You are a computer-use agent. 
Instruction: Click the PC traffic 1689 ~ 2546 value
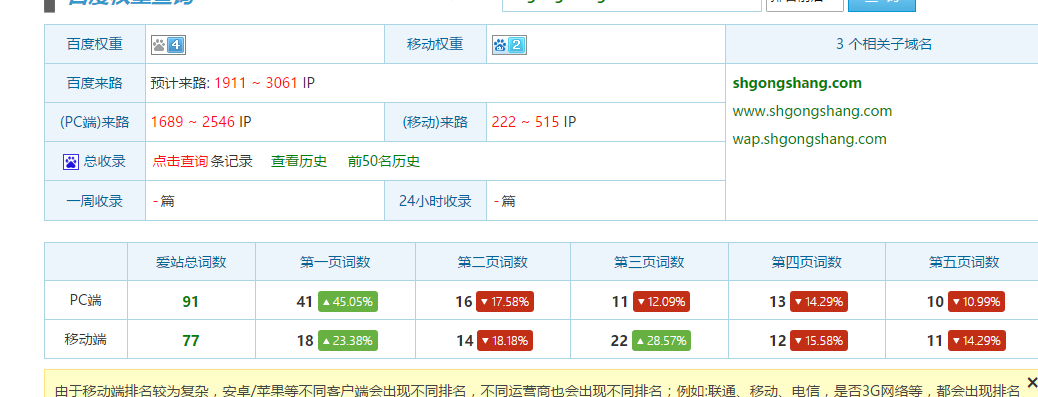pyautogui.click(x=193, y=122)
